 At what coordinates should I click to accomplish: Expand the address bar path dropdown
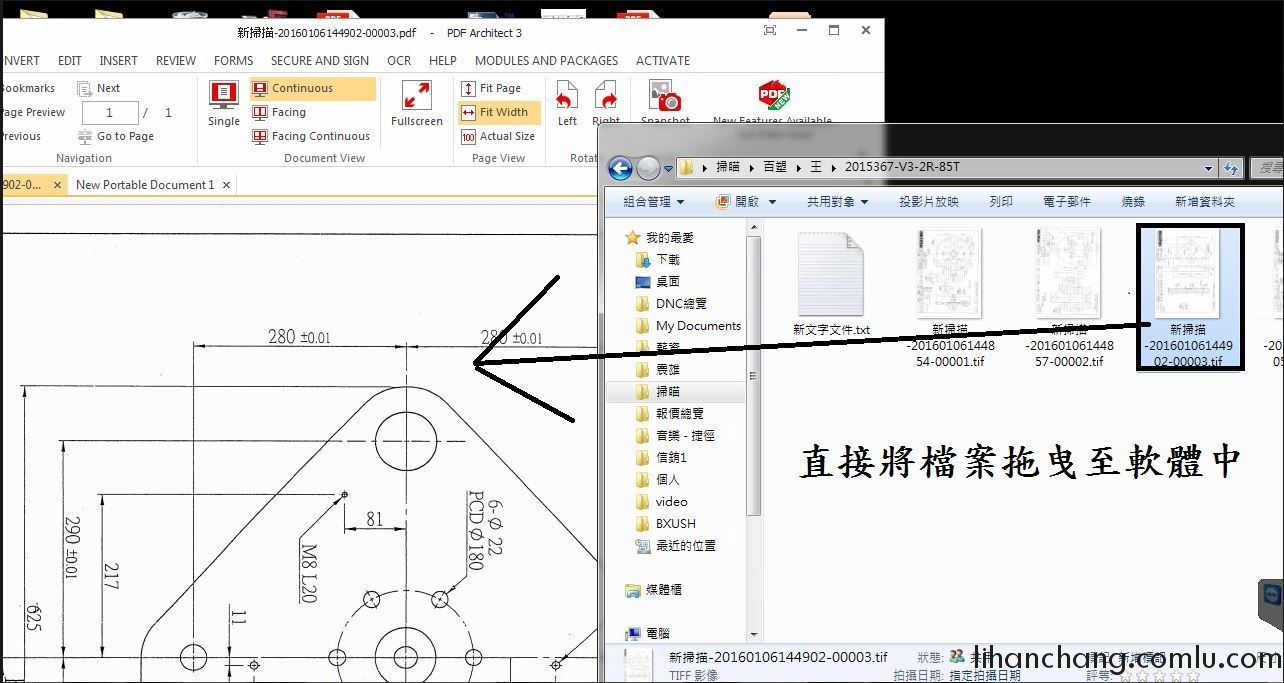point(1208,168)
